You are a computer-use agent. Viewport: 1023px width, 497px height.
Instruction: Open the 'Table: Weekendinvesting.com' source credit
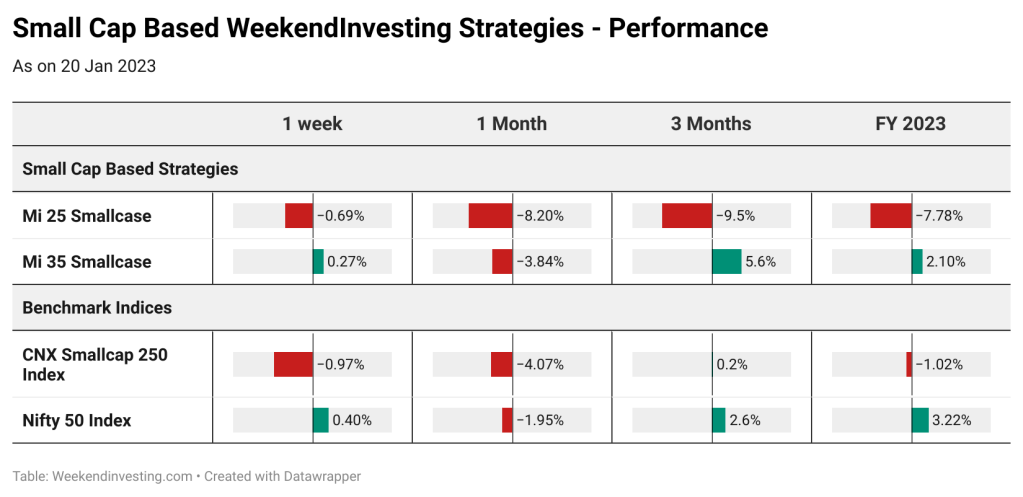[102, 476]
